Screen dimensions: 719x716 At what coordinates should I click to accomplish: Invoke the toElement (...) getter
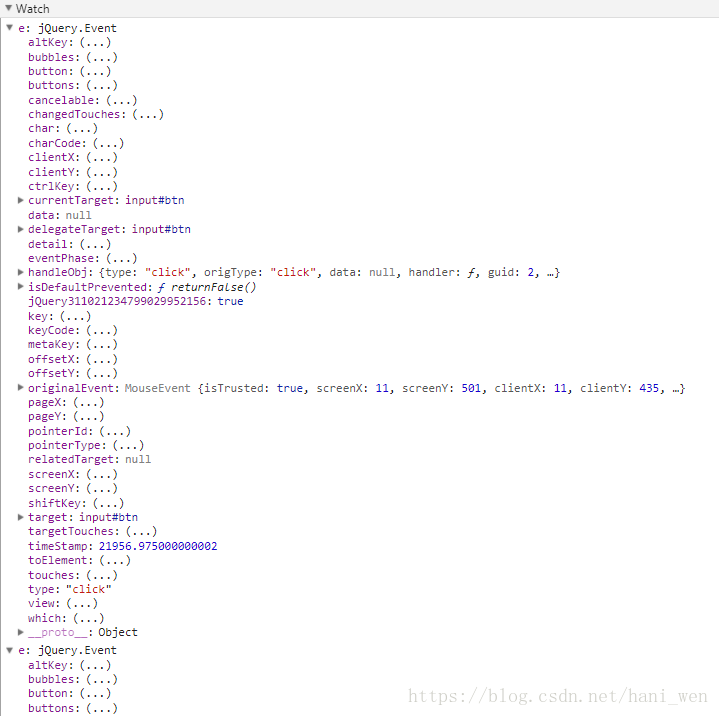click(x=115, y=561)
